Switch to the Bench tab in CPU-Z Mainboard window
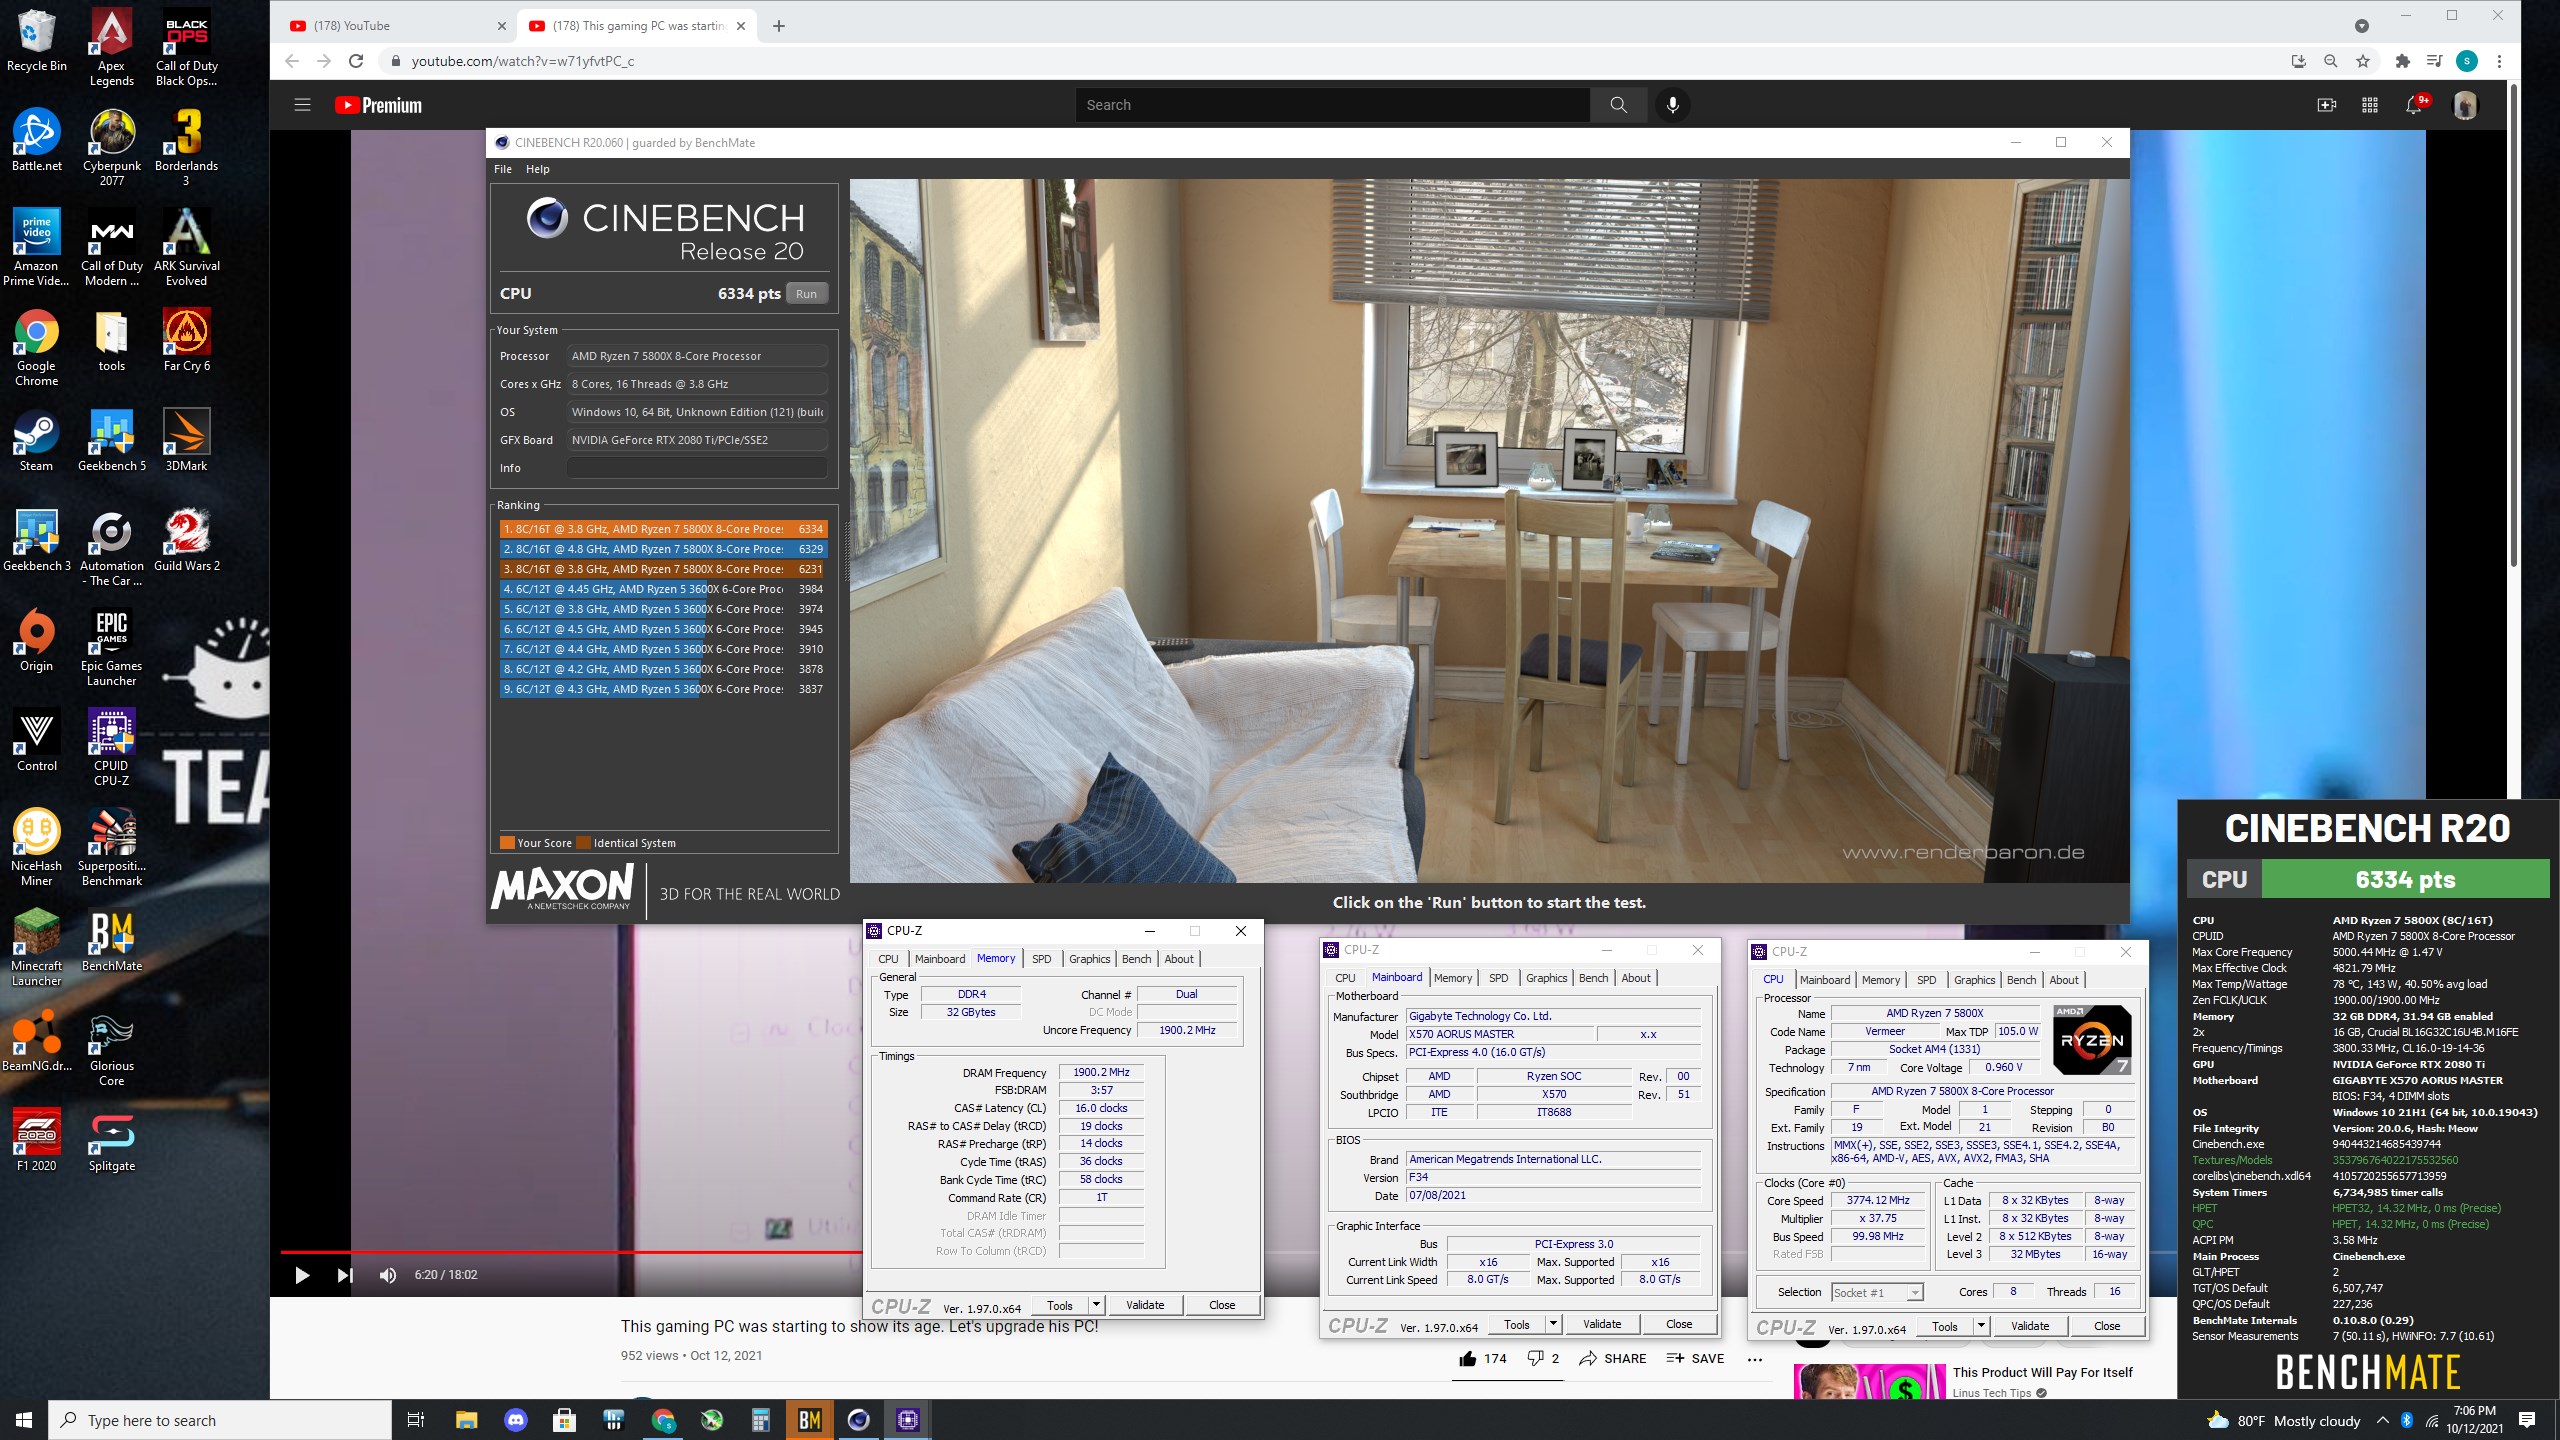The height and width of the screenshot is (1440, 2560). (x=1593, y=978)
